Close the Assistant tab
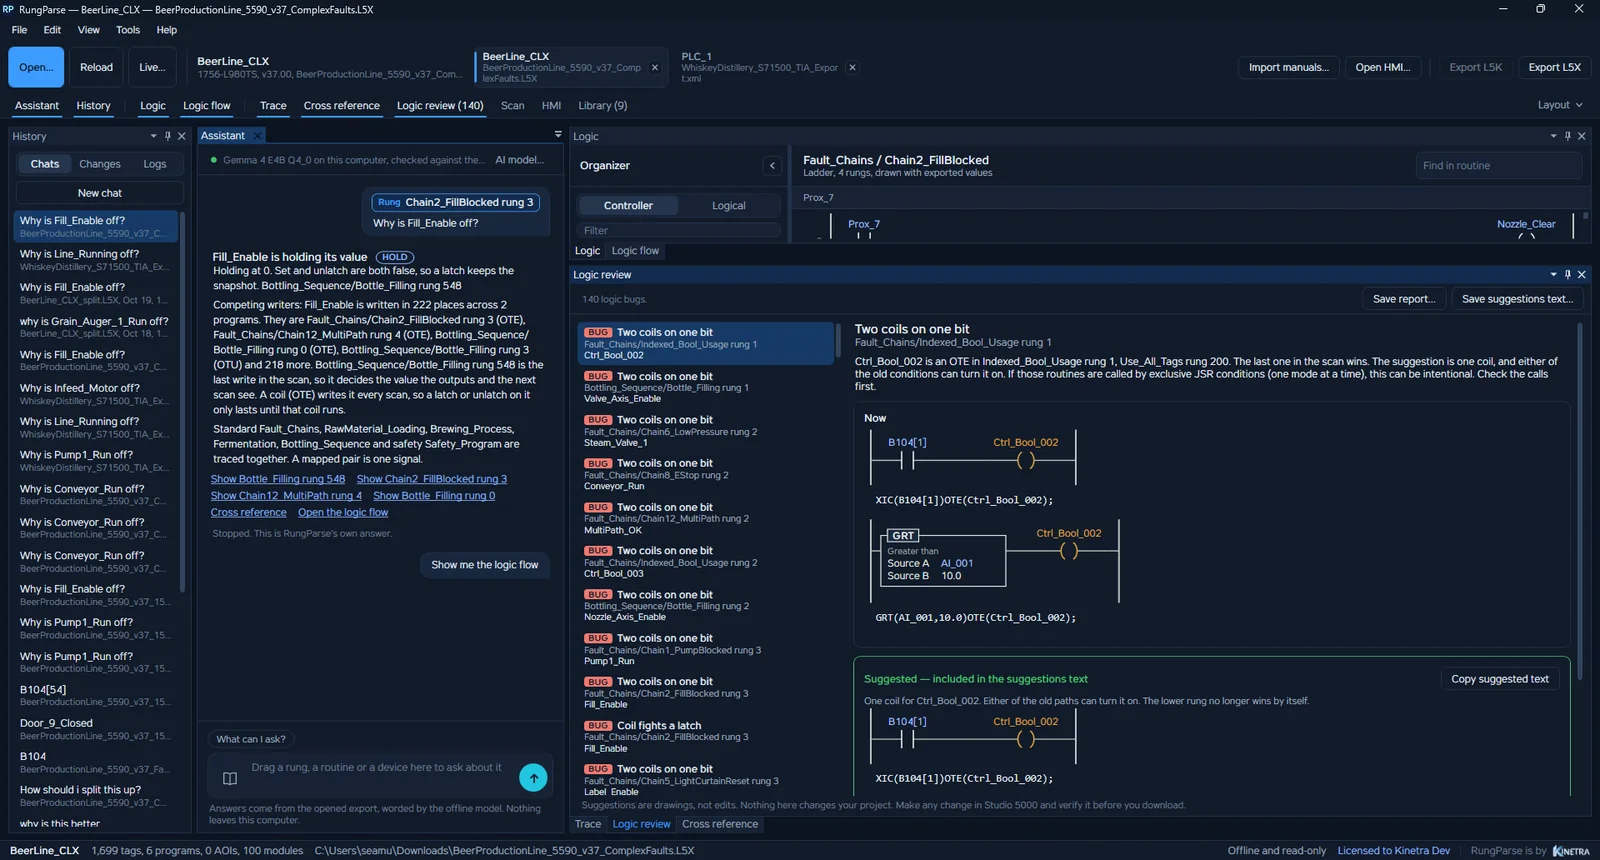The image size is (1600, 860). [257, 136]
